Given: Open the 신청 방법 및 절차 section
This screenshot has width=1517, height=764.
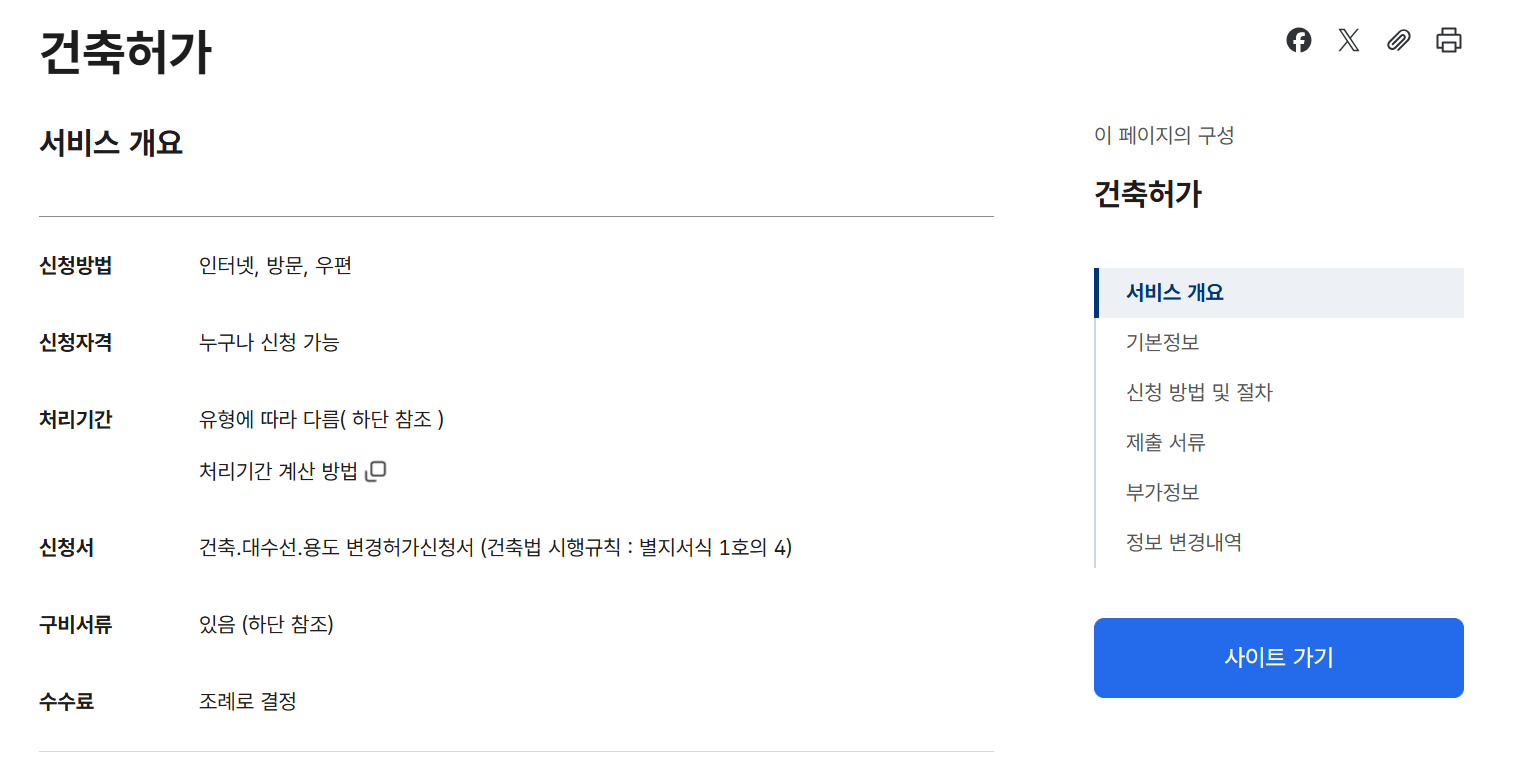Looking at the screenshot, I should pos(1196,392).
